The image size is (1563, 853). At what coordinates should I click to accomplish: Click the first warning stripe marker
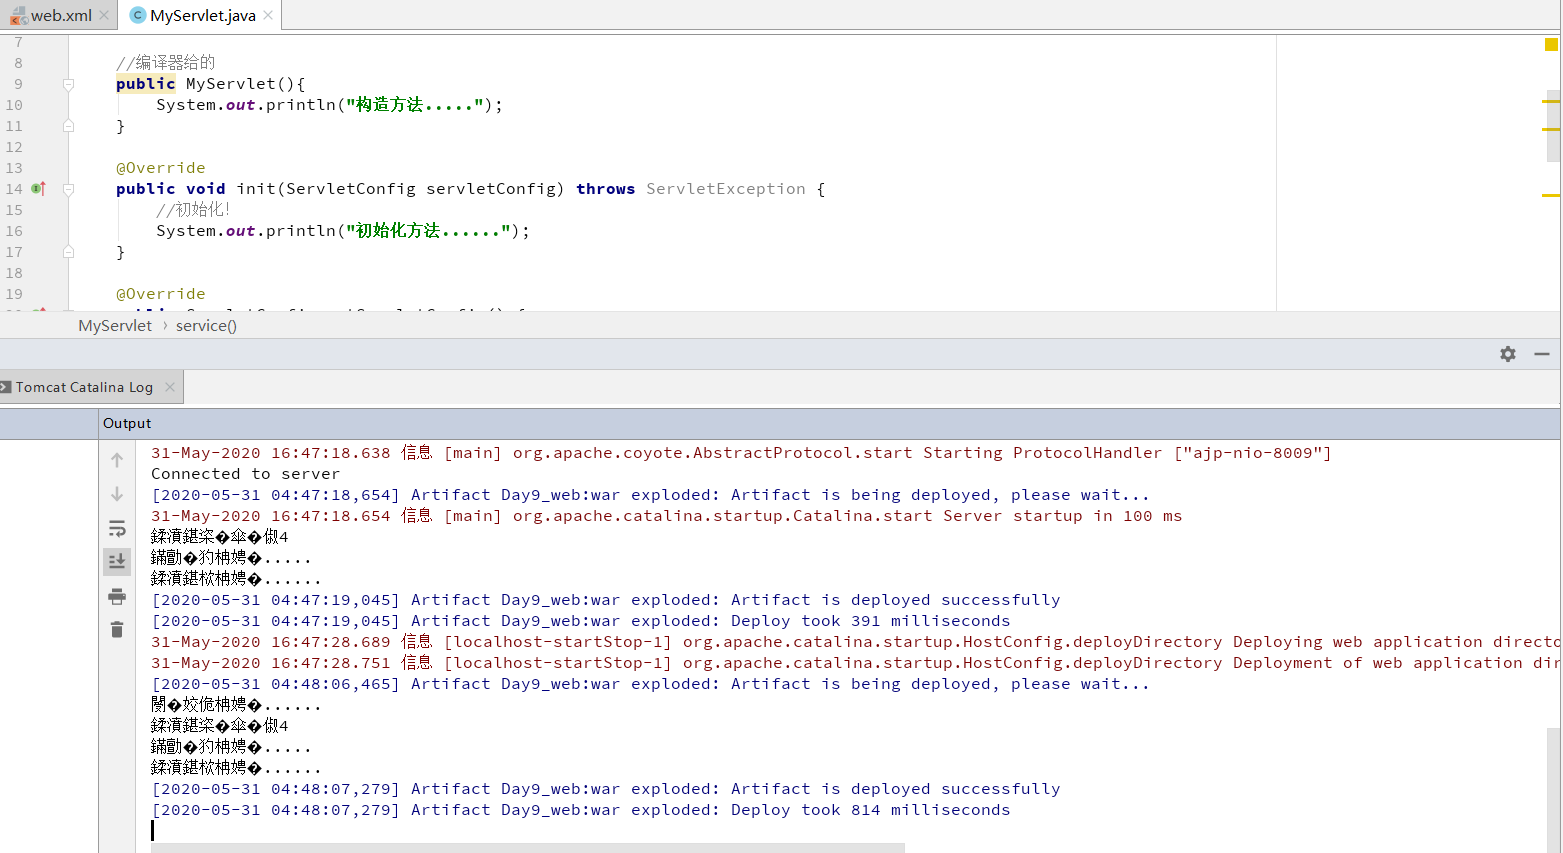(x=1551, y=102)
